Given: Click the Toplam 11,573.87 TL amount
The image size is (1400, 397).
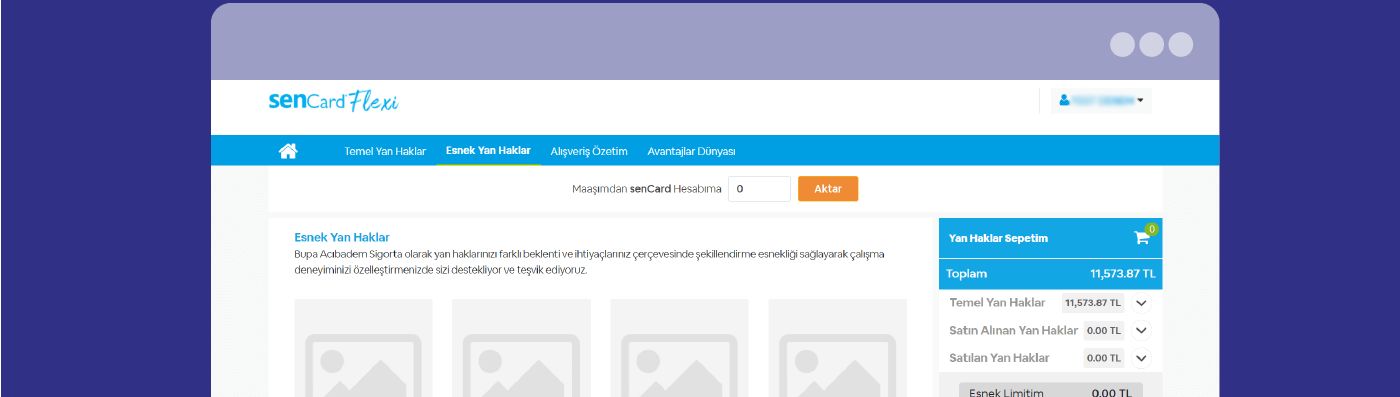Looking at the screenshot, I should [x=1122, y=273].
